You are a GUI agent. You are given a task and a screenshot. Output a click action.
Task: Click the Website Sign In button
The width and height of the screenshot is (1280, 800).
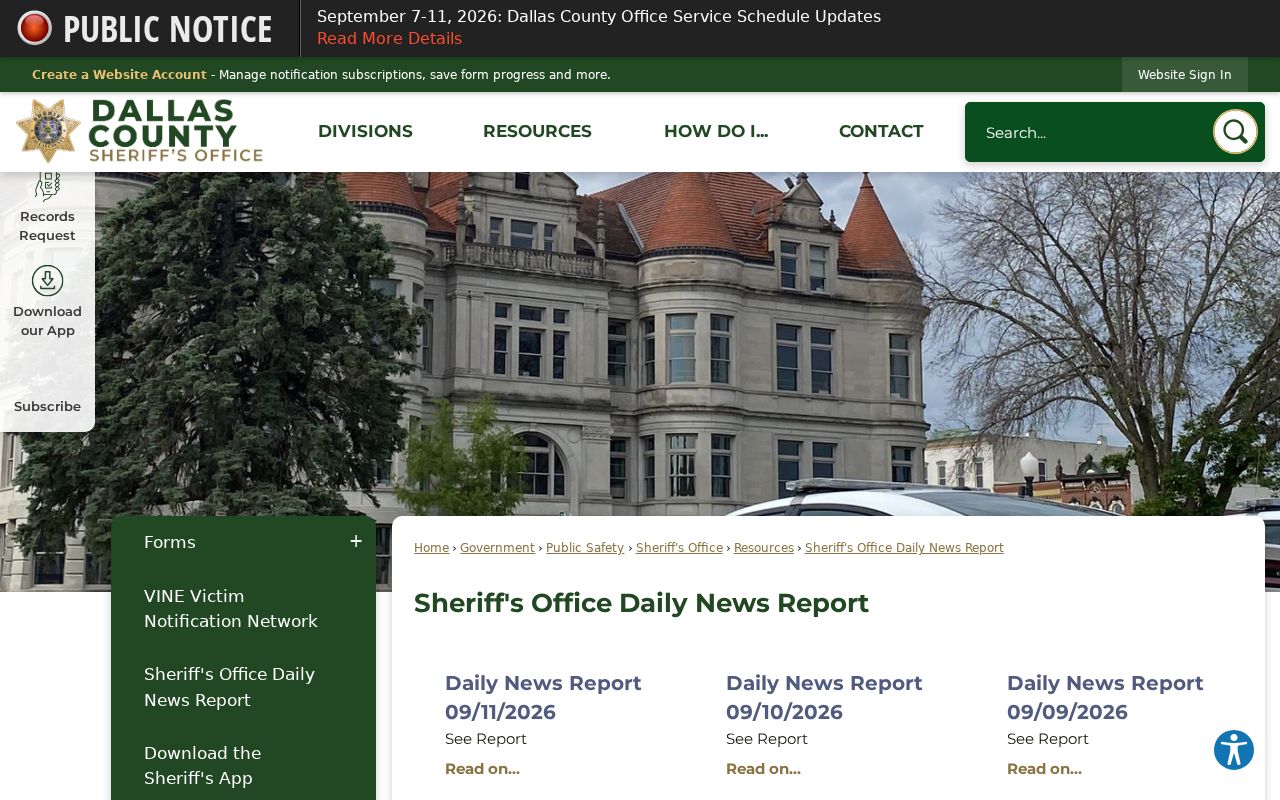(x=1185, y=75)
